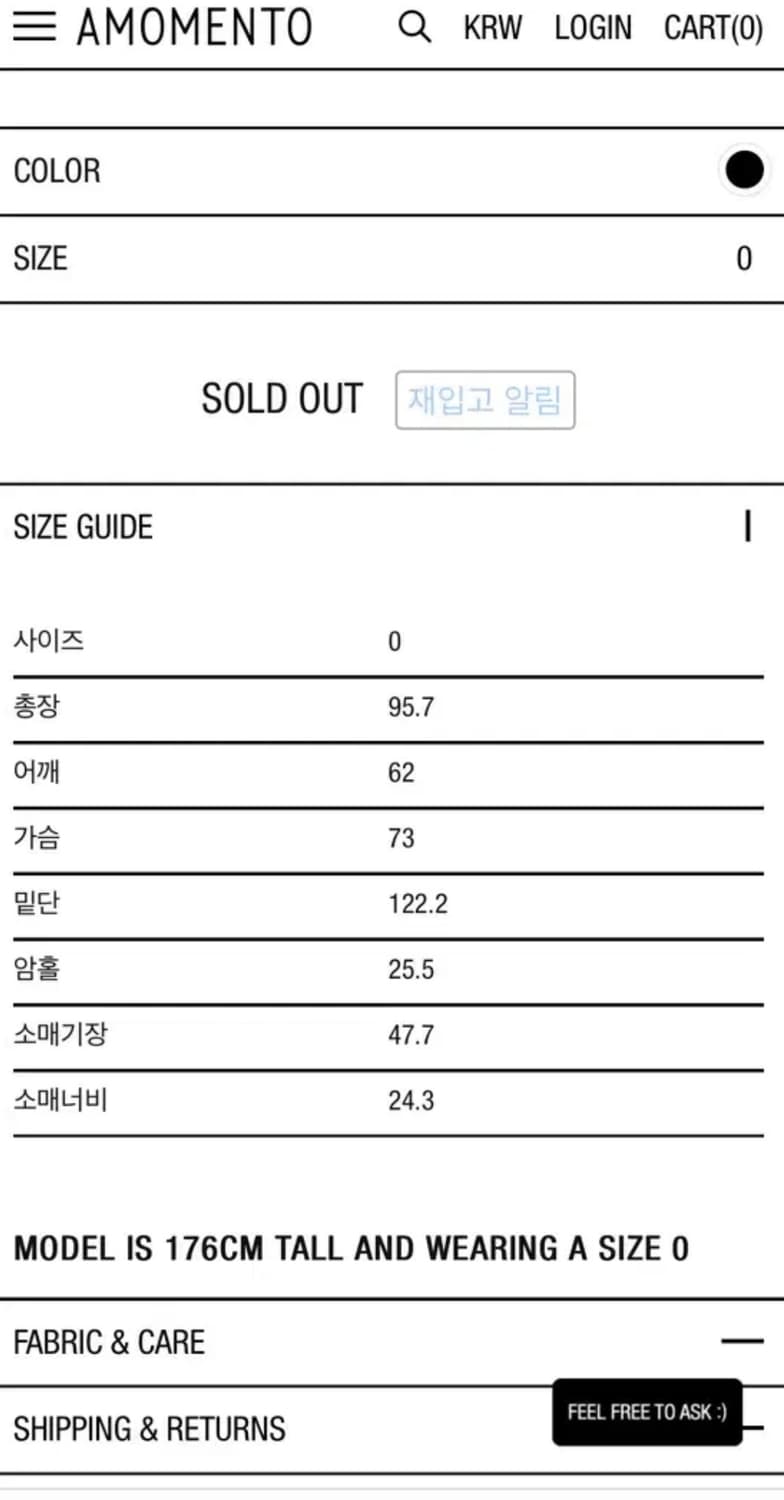Select the COLOR row header
Viewport: 784px width, 1500px height.
tap(57, 170)
